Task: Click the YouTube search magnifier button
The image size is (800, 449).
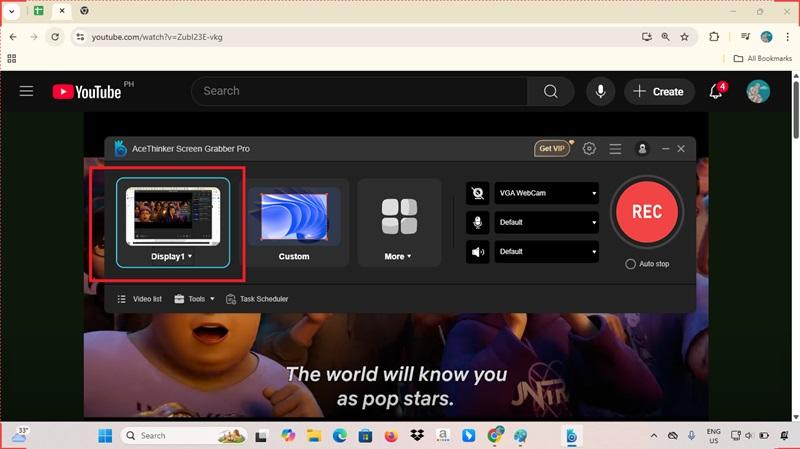Action: point(550,91)
